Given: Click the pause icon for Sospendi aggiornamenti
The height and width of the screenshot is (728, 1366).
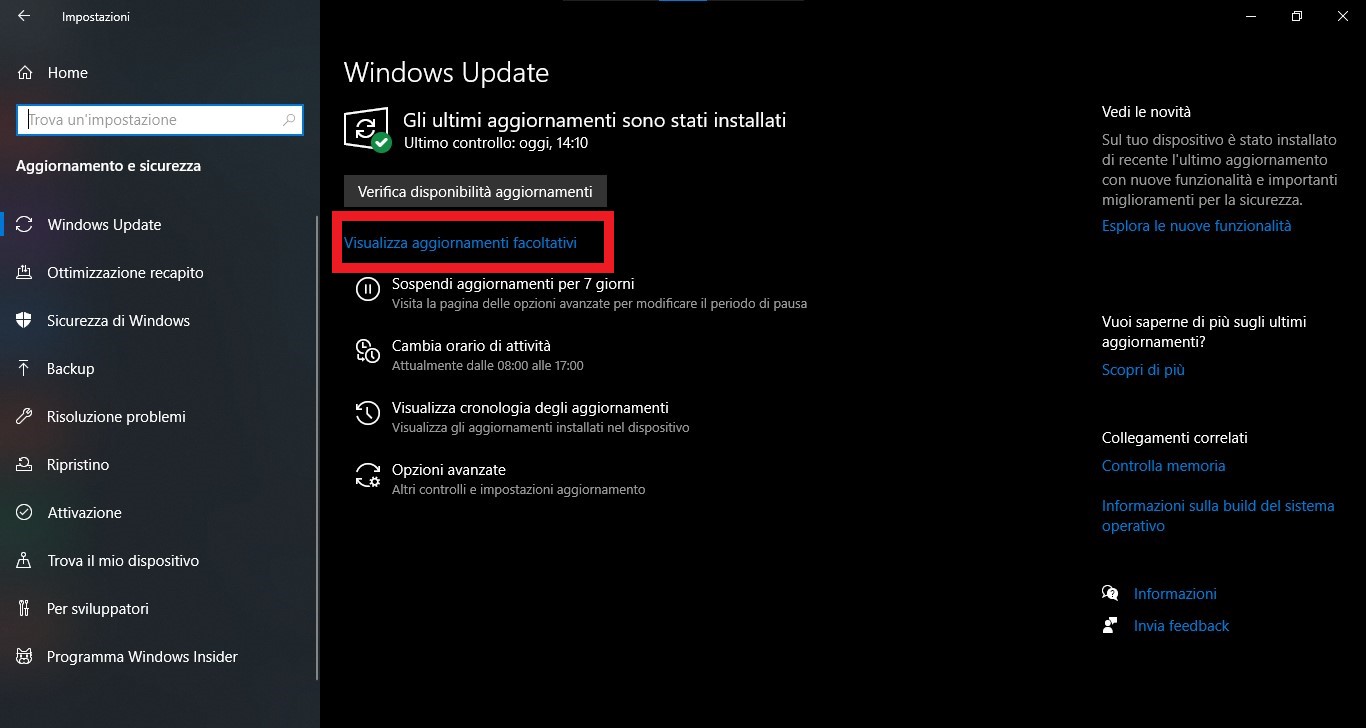Looking at the screenshot, I should coord(368,290).
